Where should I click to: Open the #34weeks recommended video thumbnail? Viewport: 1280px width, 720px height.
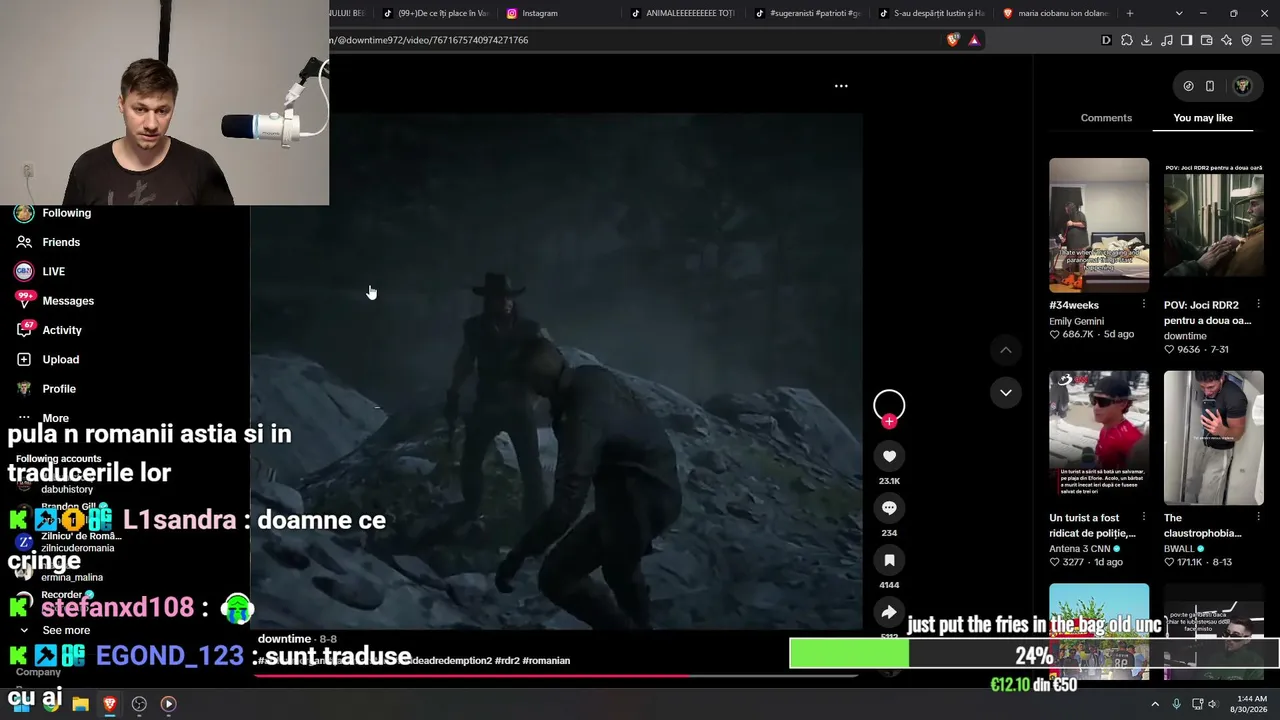coord(1099,225)
